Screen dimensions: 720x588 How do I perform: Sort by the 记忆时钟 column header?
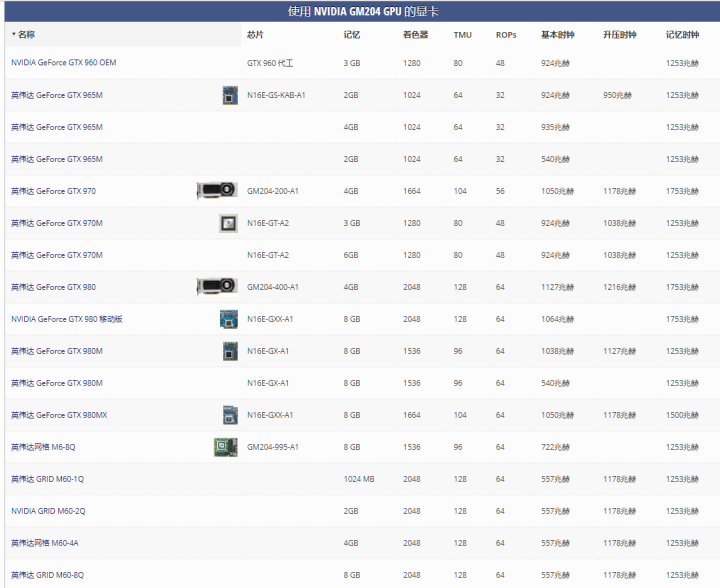(682, 34)
